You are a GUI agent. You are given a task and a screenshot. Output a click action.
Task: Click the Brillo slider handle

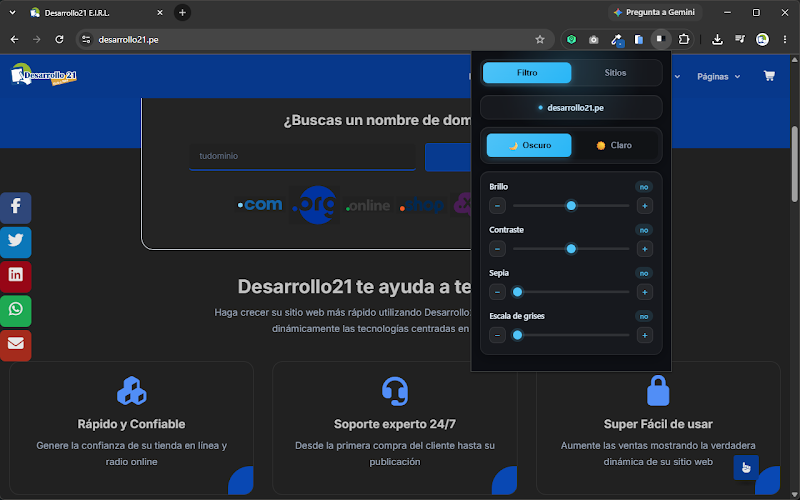pyautogui.click(x=571, y=206)
